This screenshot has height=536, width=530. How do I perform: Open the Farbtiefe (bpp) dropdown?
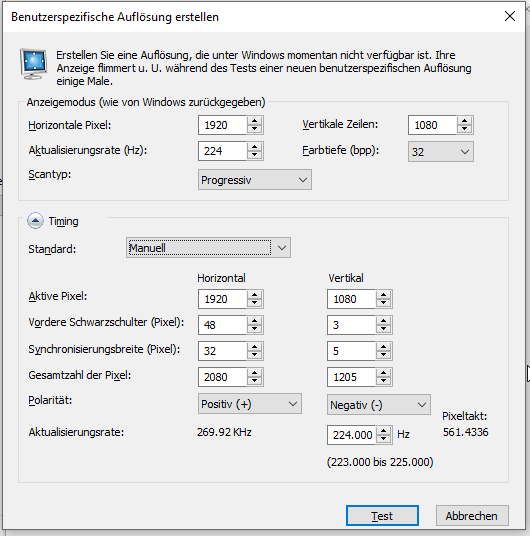tap(441, 151)
